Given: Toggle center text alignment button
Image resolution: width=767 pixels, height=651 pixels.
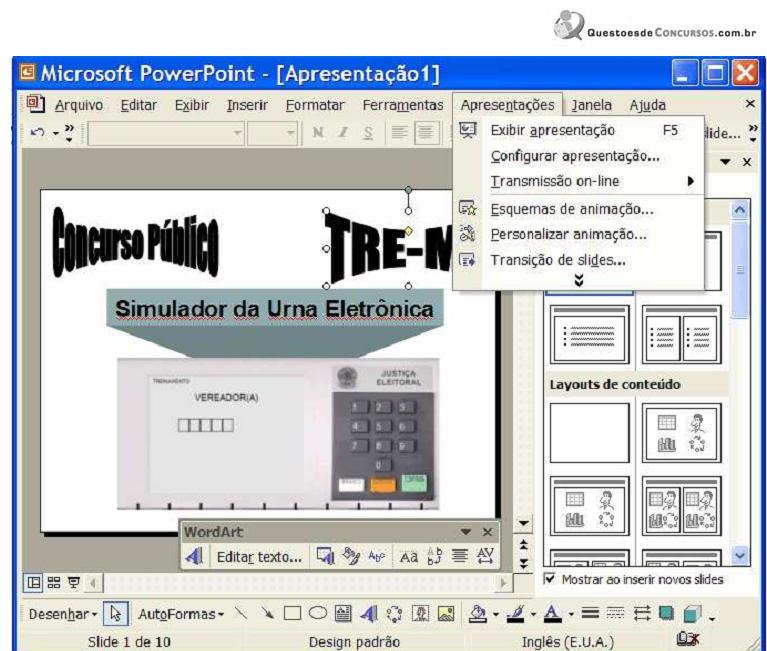Looking at the screenshot, I should coord(426,133).
